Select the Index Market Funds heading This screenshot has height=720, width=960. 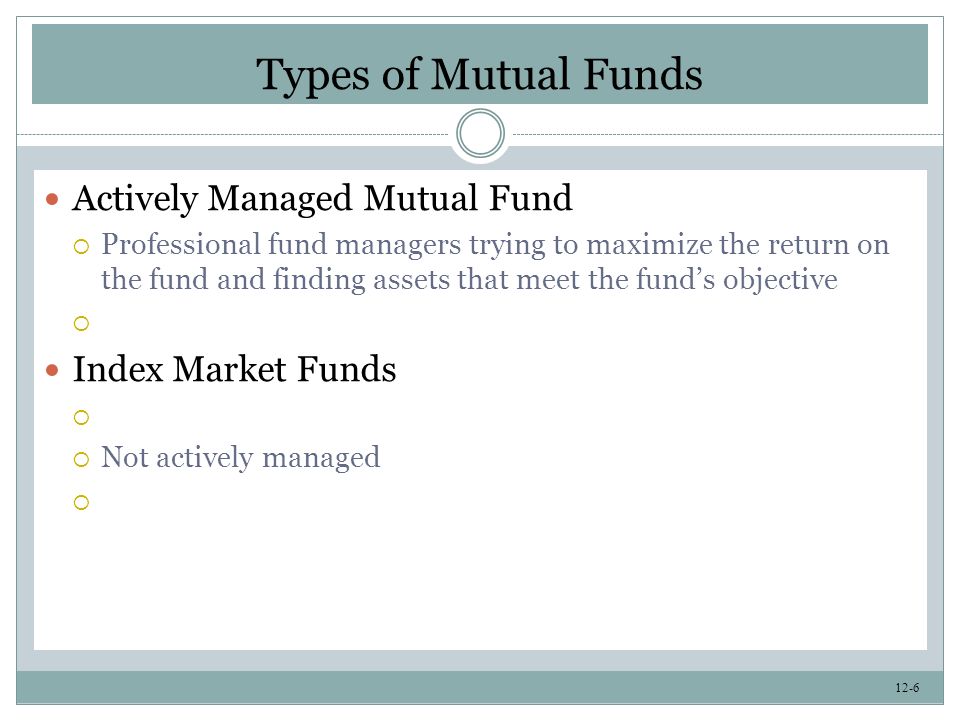[234, 369]
